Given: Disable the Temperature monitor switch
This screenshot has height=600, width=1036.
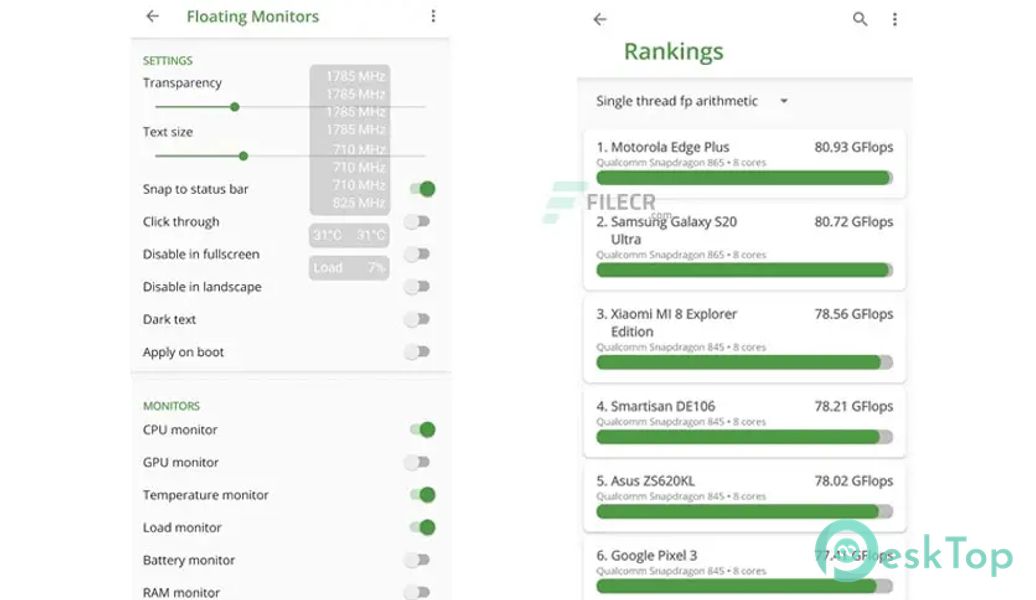Looking at the screenshot, I should click(x=422, y=495).
